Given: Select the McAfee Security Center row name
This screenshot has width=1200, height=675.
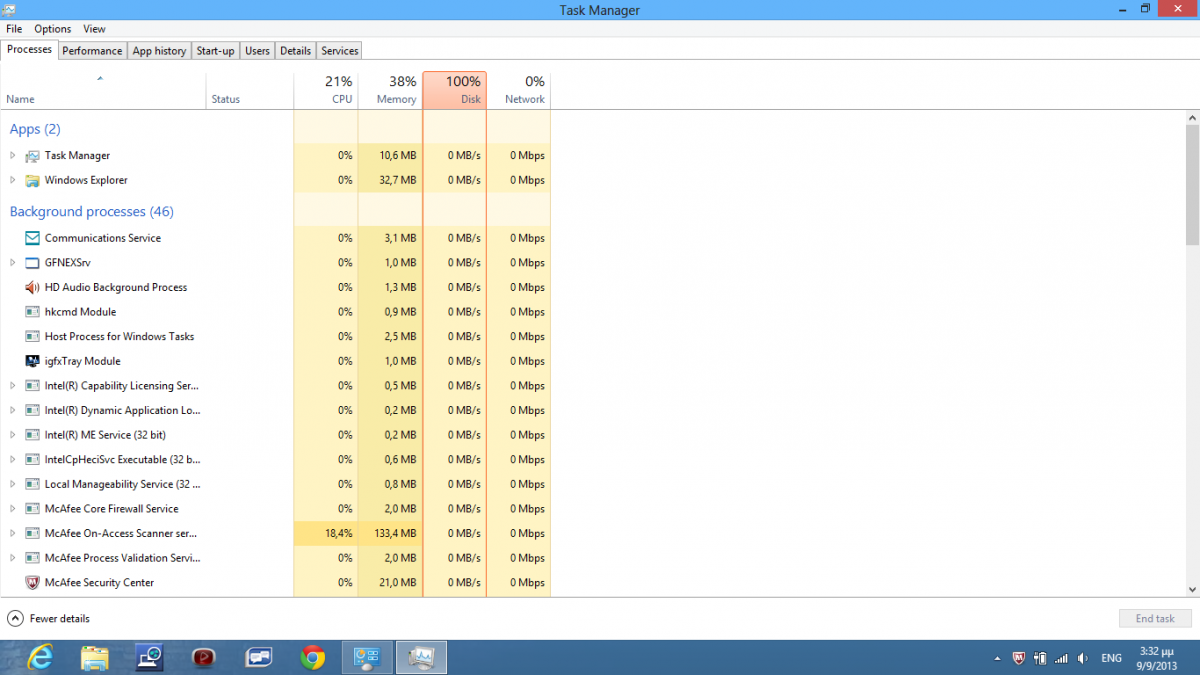Looking at the screenshot, I should point(99,583).
